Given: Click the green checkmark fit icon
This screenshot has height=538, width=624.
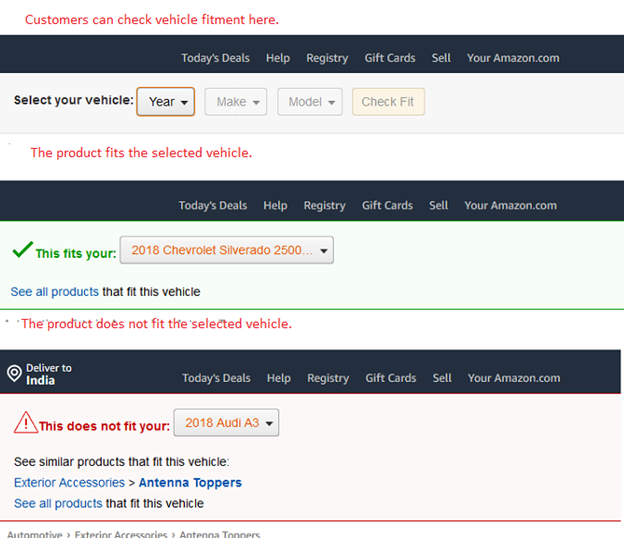Looking at the screenshot, I should pos(22,251).
